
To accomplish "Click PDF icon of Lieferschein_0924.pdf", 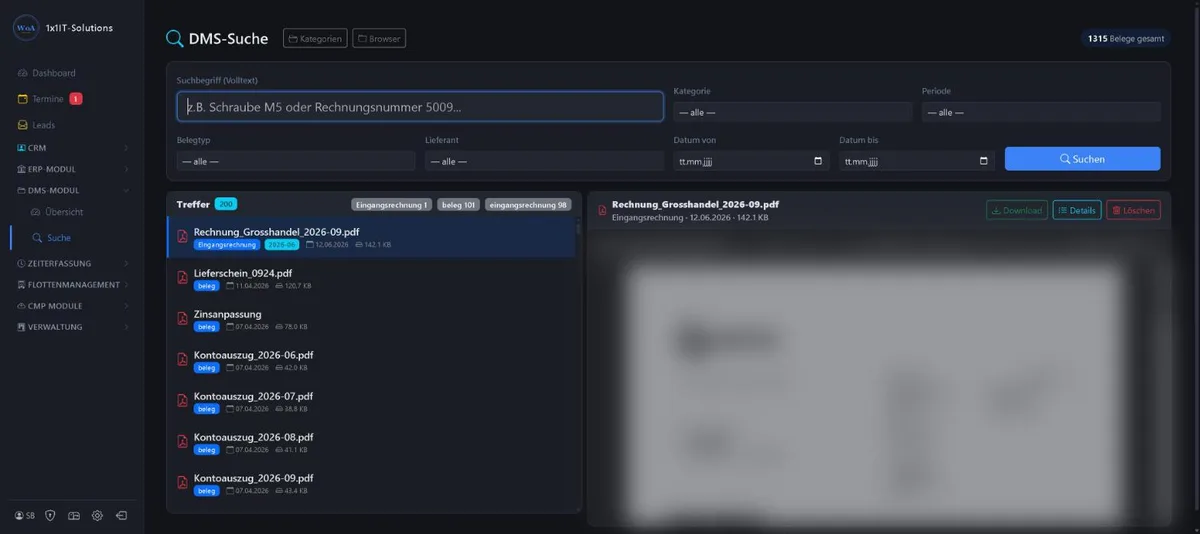I will pos(182,278).
